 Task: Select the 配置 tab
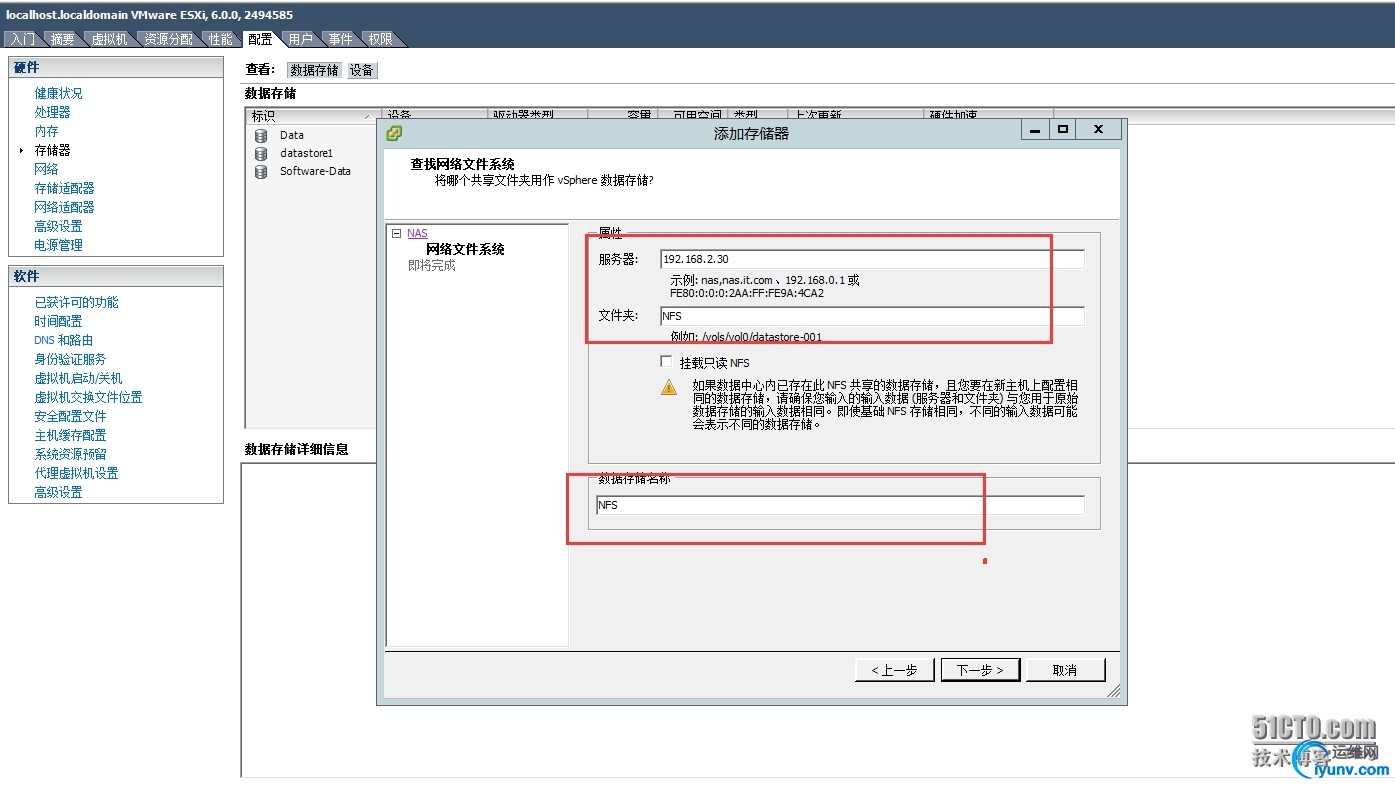pyautogui.click(x=260, y=39)
